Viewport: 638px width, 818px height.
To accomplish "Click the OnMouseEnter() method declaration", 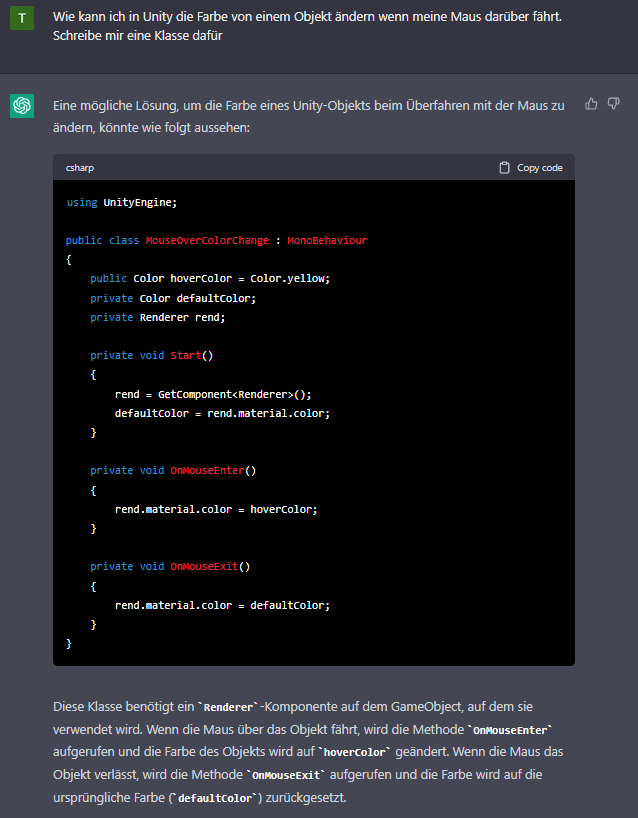I will coord(173,471).
